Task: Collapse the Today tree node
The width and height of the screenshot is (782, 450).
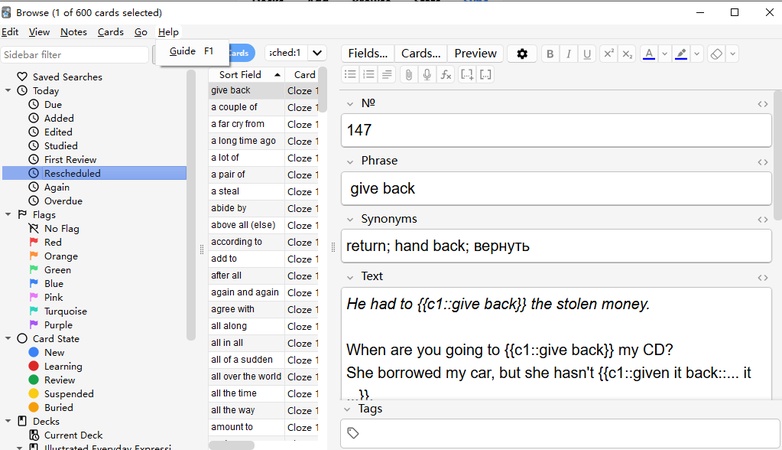Action: [x=8, y=91]
